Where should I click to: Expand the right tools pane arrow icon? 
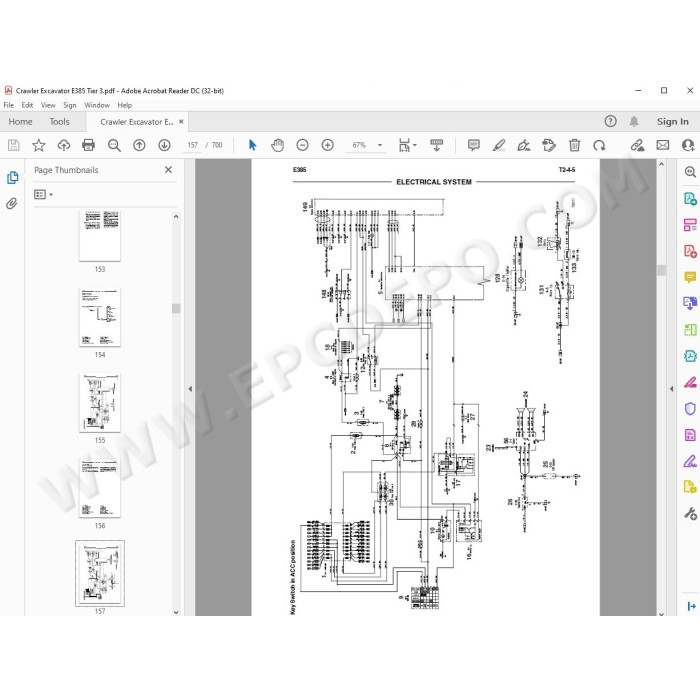pos(692,606)
